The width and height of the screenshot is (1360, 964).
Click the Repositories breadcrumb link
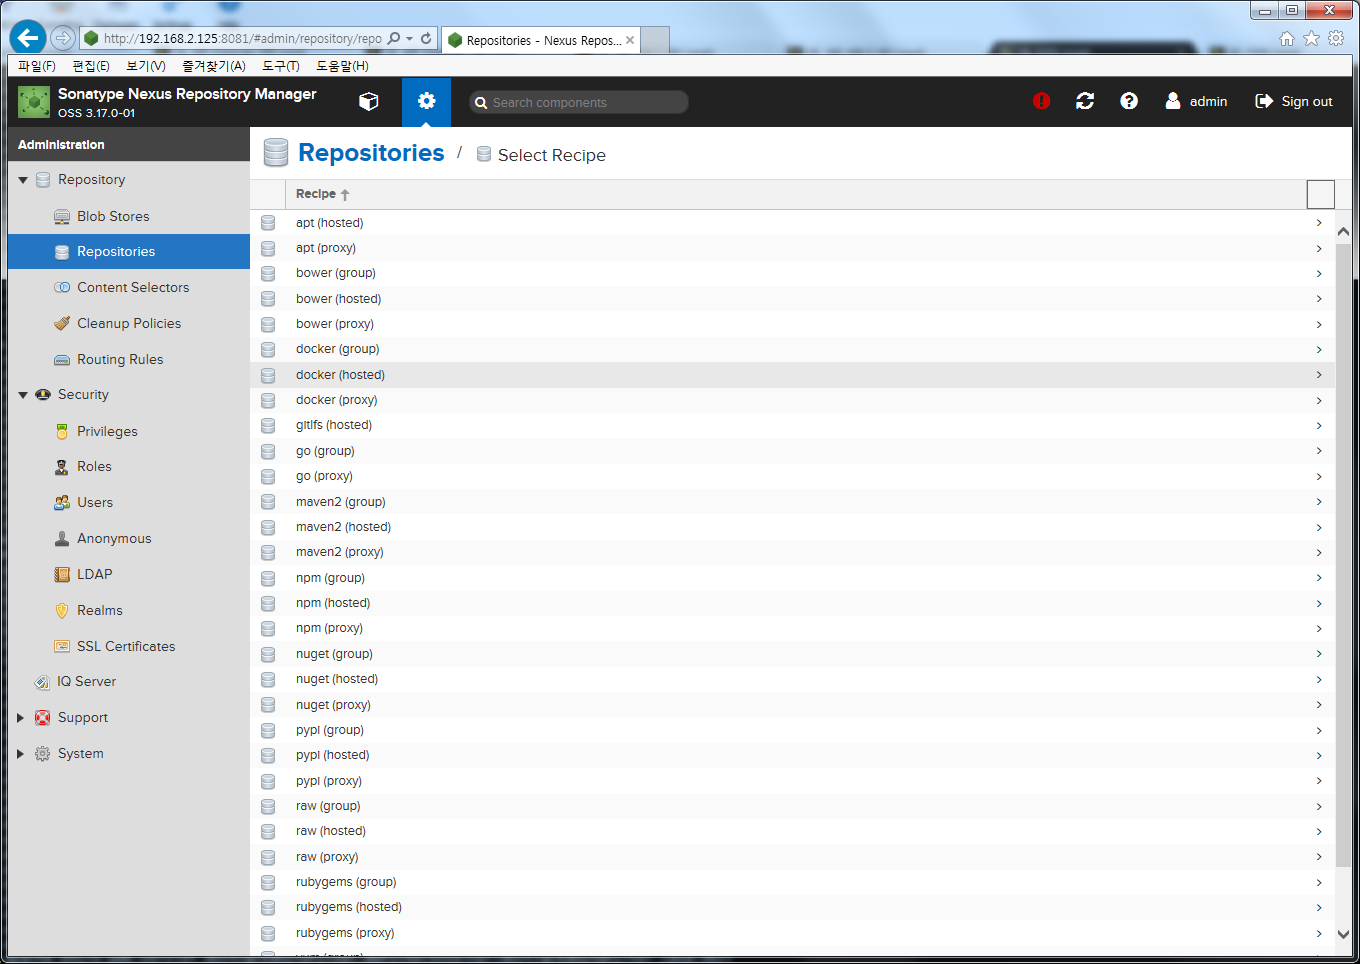pyautogui.click(x=371, y=153)
